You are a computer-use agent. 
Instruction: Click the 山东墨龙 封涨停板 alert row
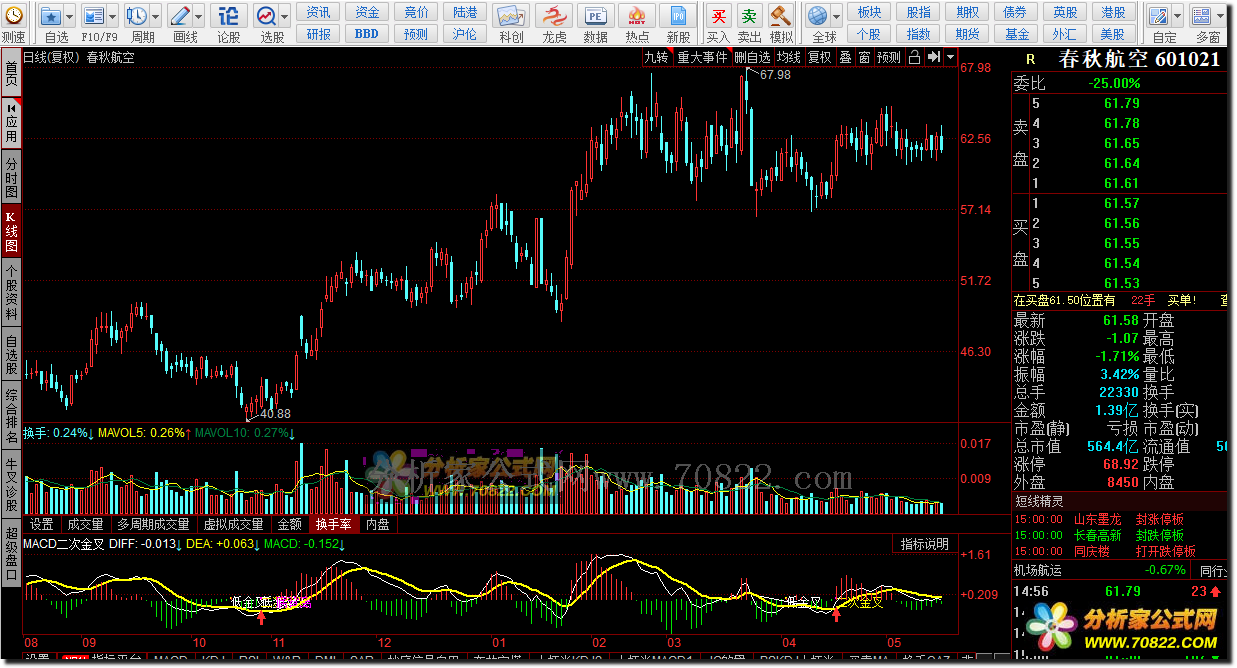click(1119, 519)
